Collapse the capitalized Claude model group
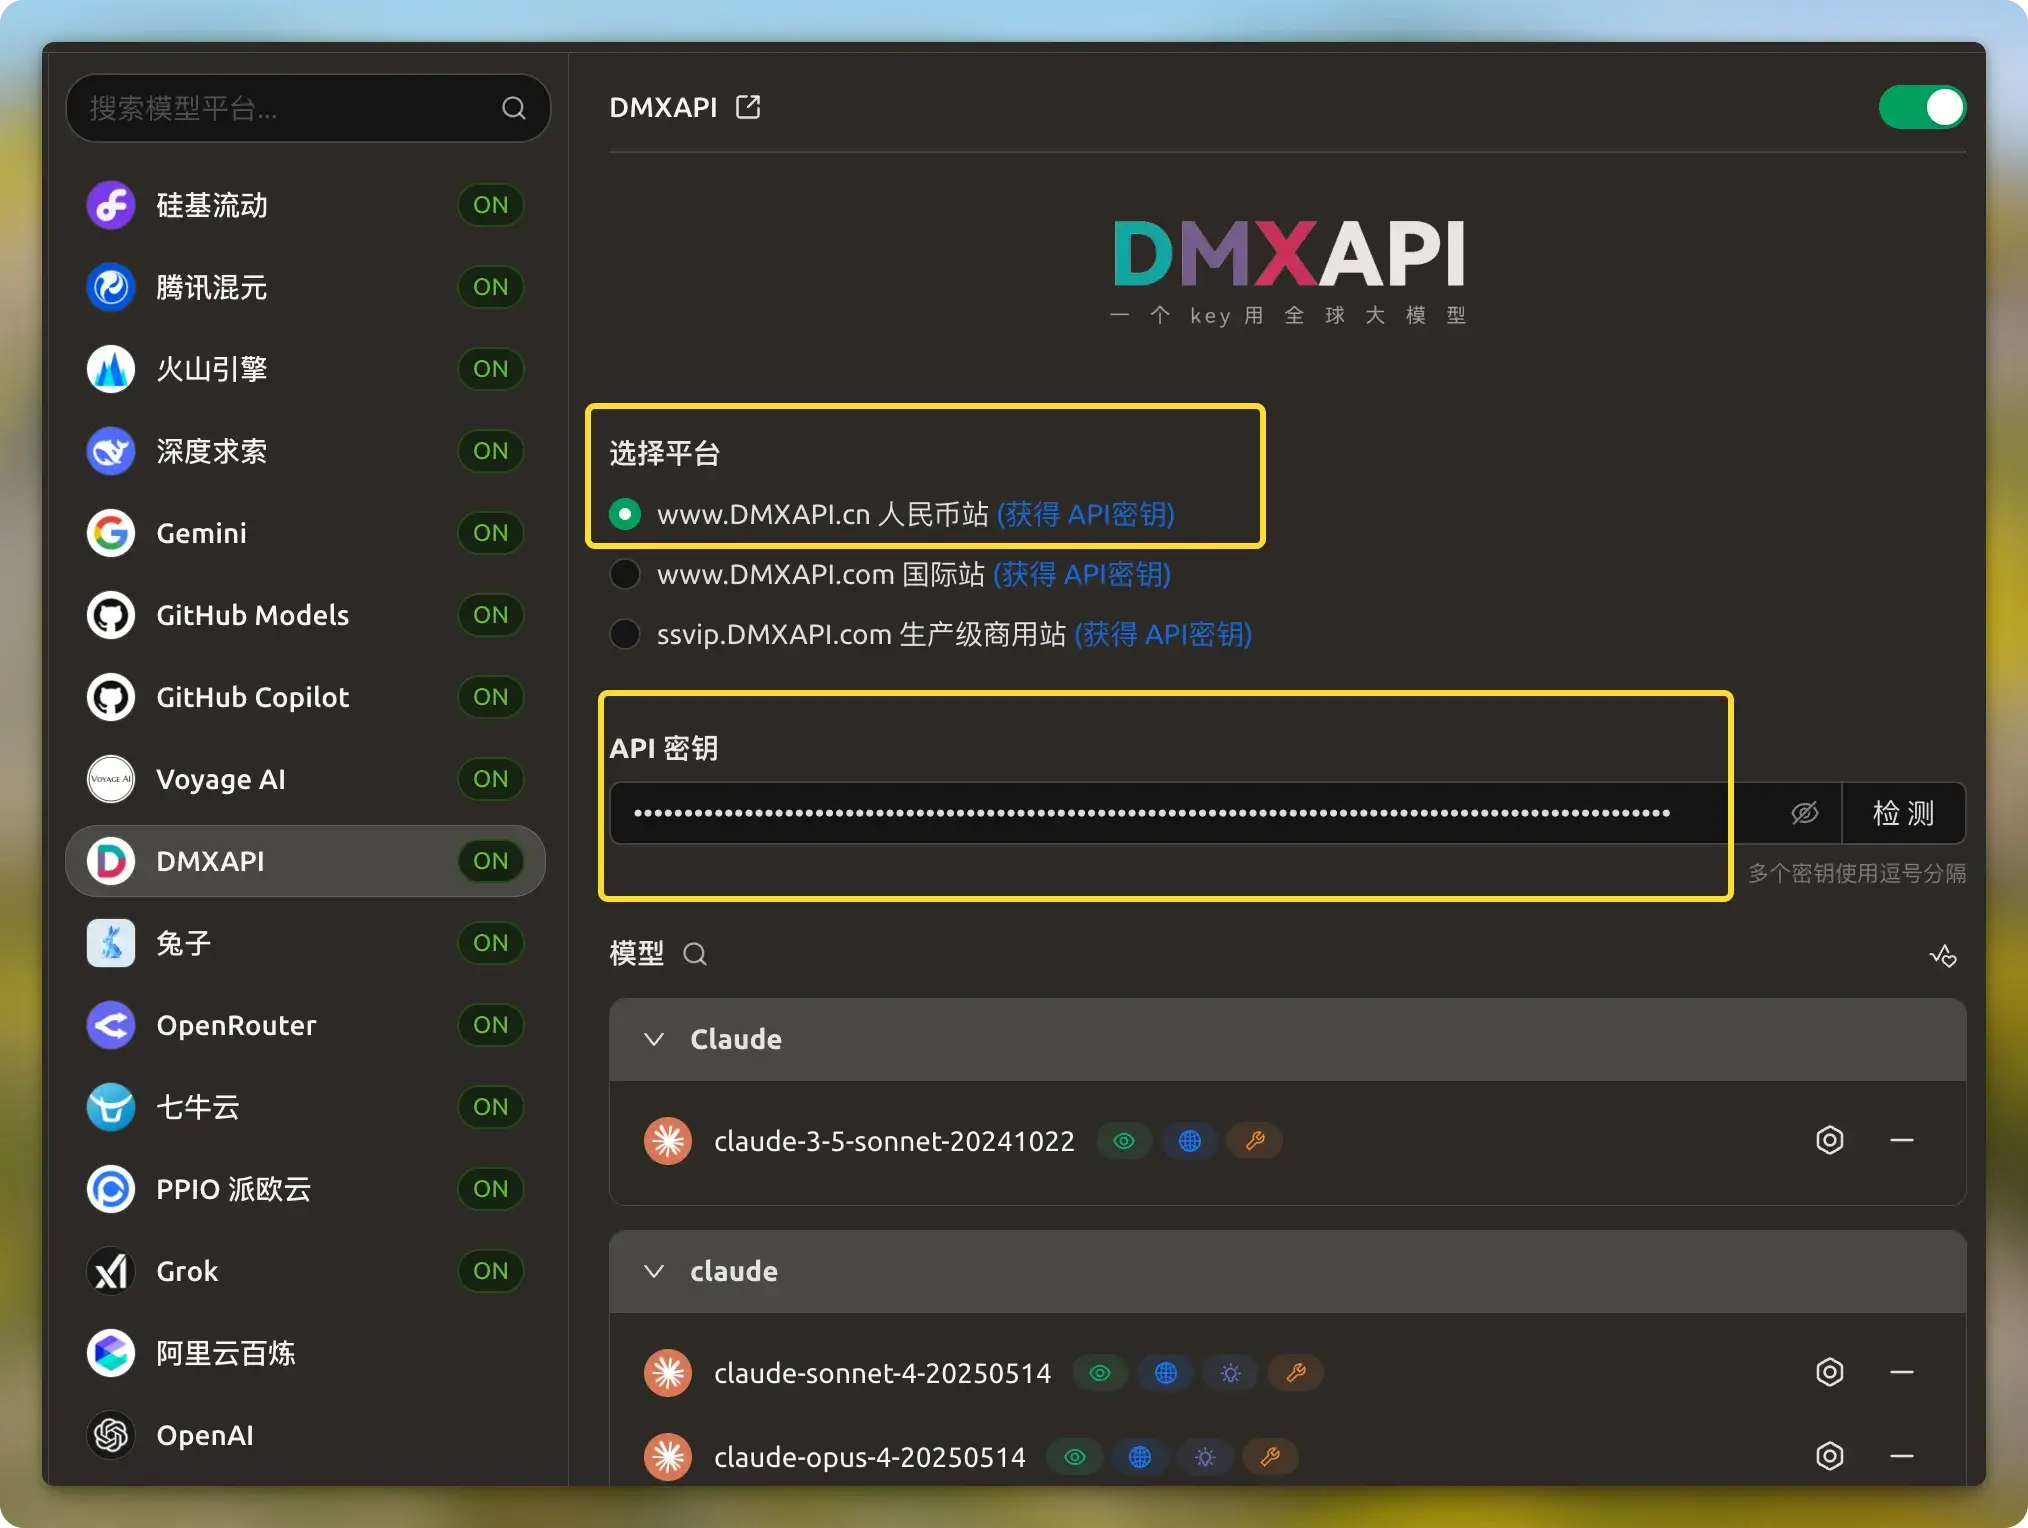This screenshot has height=1528, width=2028. pyautogui.click(x=654, y=1039)
